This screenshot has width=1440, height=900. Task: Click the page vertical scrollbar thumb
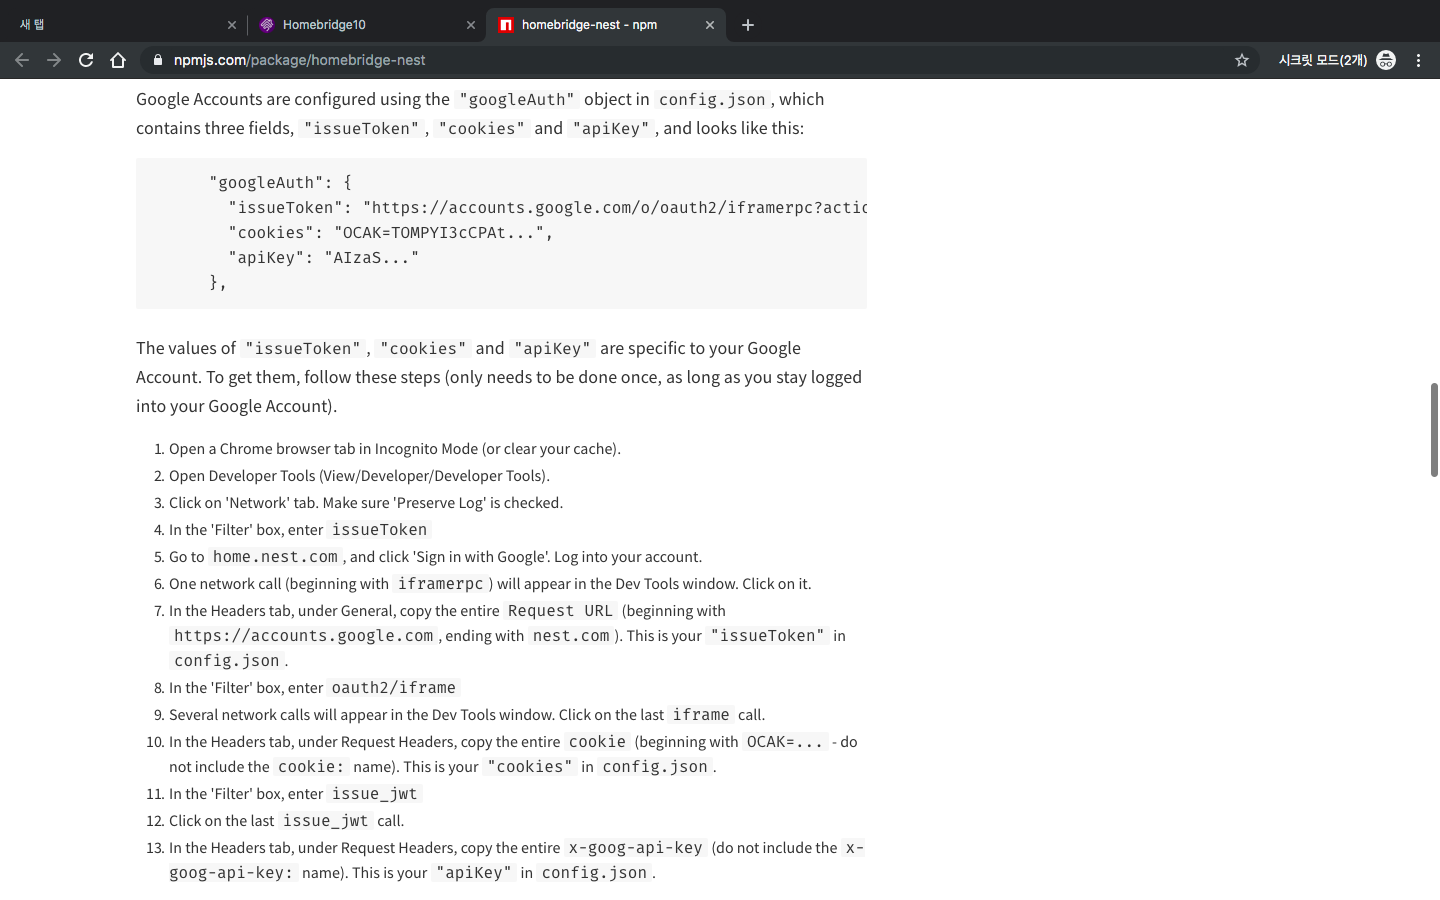(1434, 430)
